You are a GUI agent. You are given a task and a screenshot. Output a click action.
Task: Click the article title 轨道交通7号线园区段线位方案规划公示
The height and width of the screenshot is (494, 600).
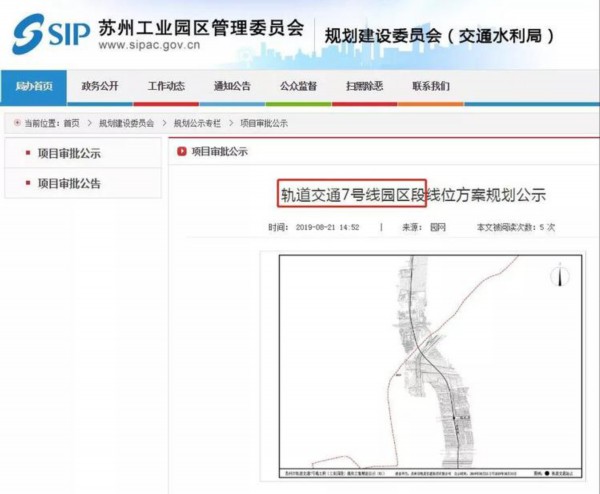coord(413,195)
